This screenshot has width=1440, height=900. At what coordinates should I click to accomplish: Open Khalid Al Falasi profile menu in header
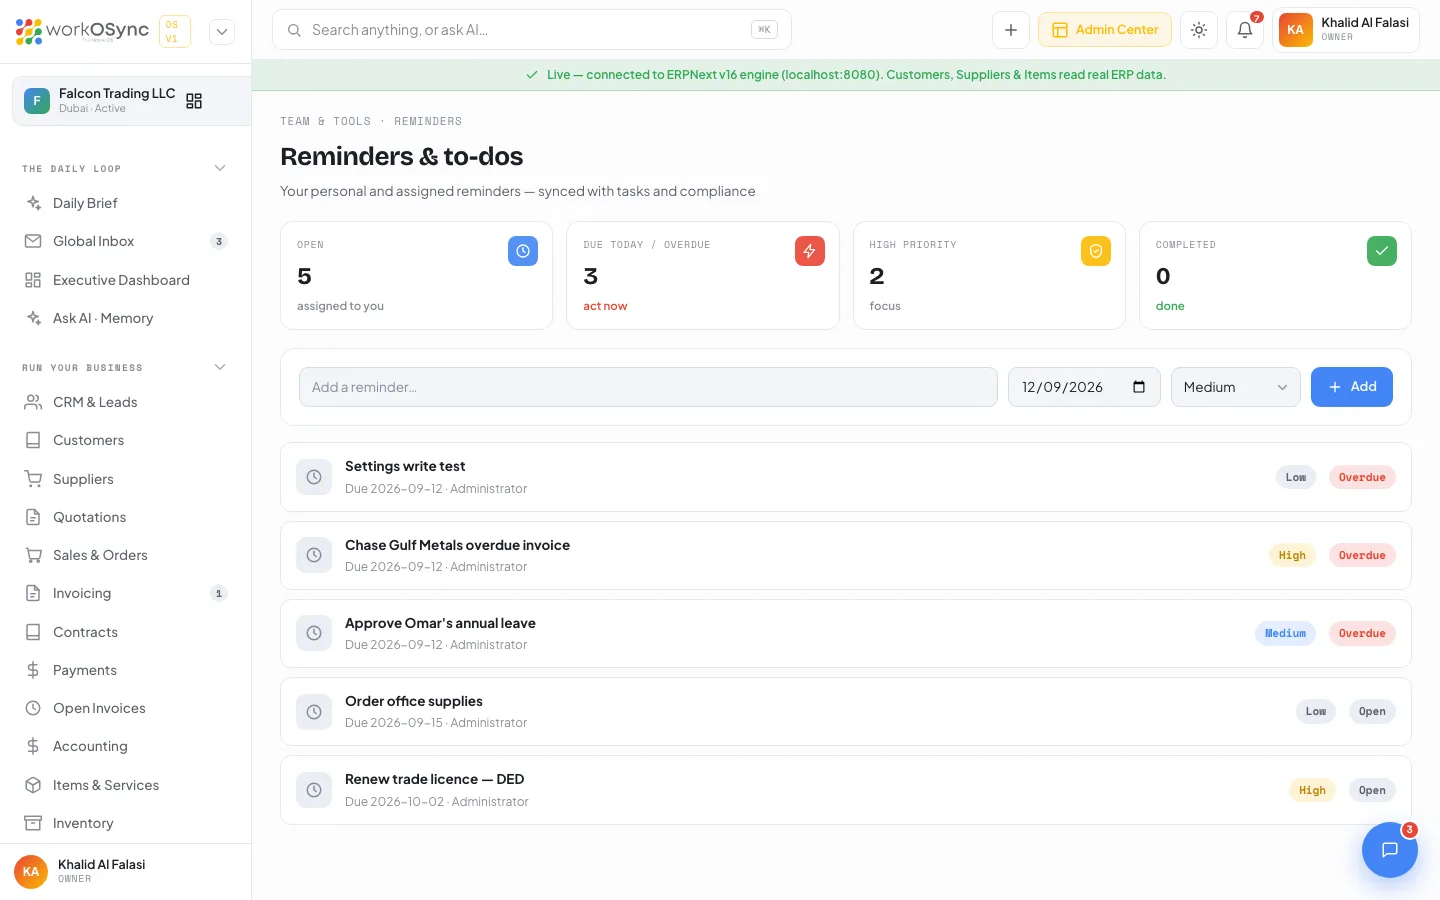coord(1345,30)
